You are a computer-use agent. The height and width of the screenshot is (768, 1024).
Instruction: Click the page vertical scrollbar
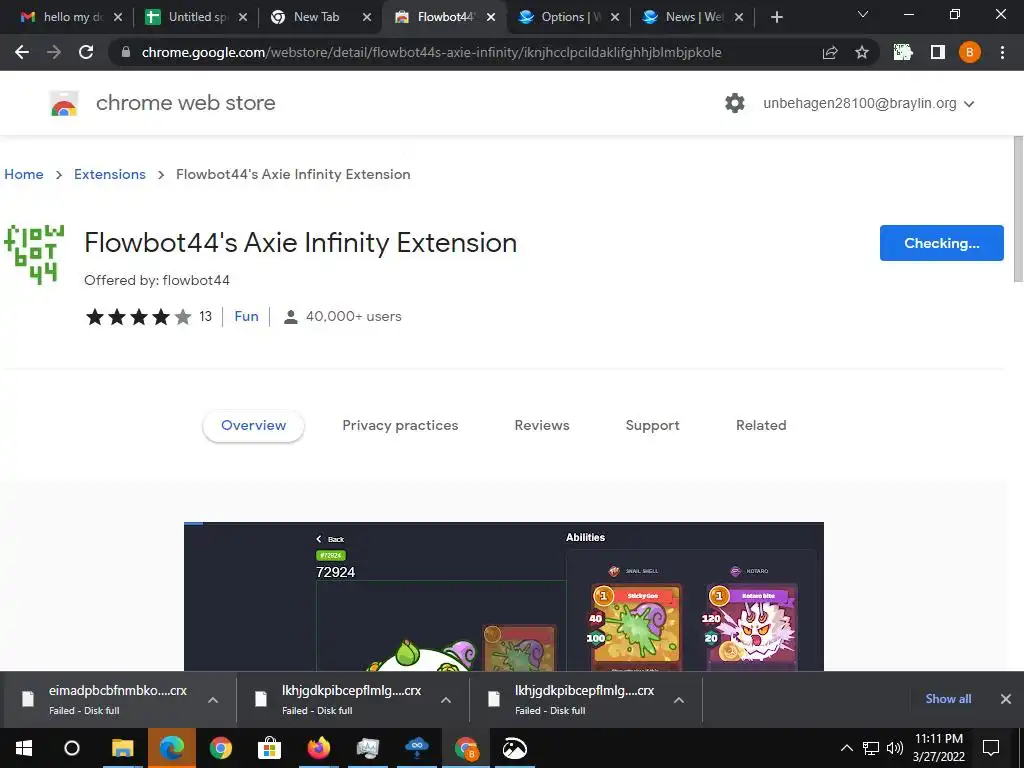click(x=1018, y=209)
